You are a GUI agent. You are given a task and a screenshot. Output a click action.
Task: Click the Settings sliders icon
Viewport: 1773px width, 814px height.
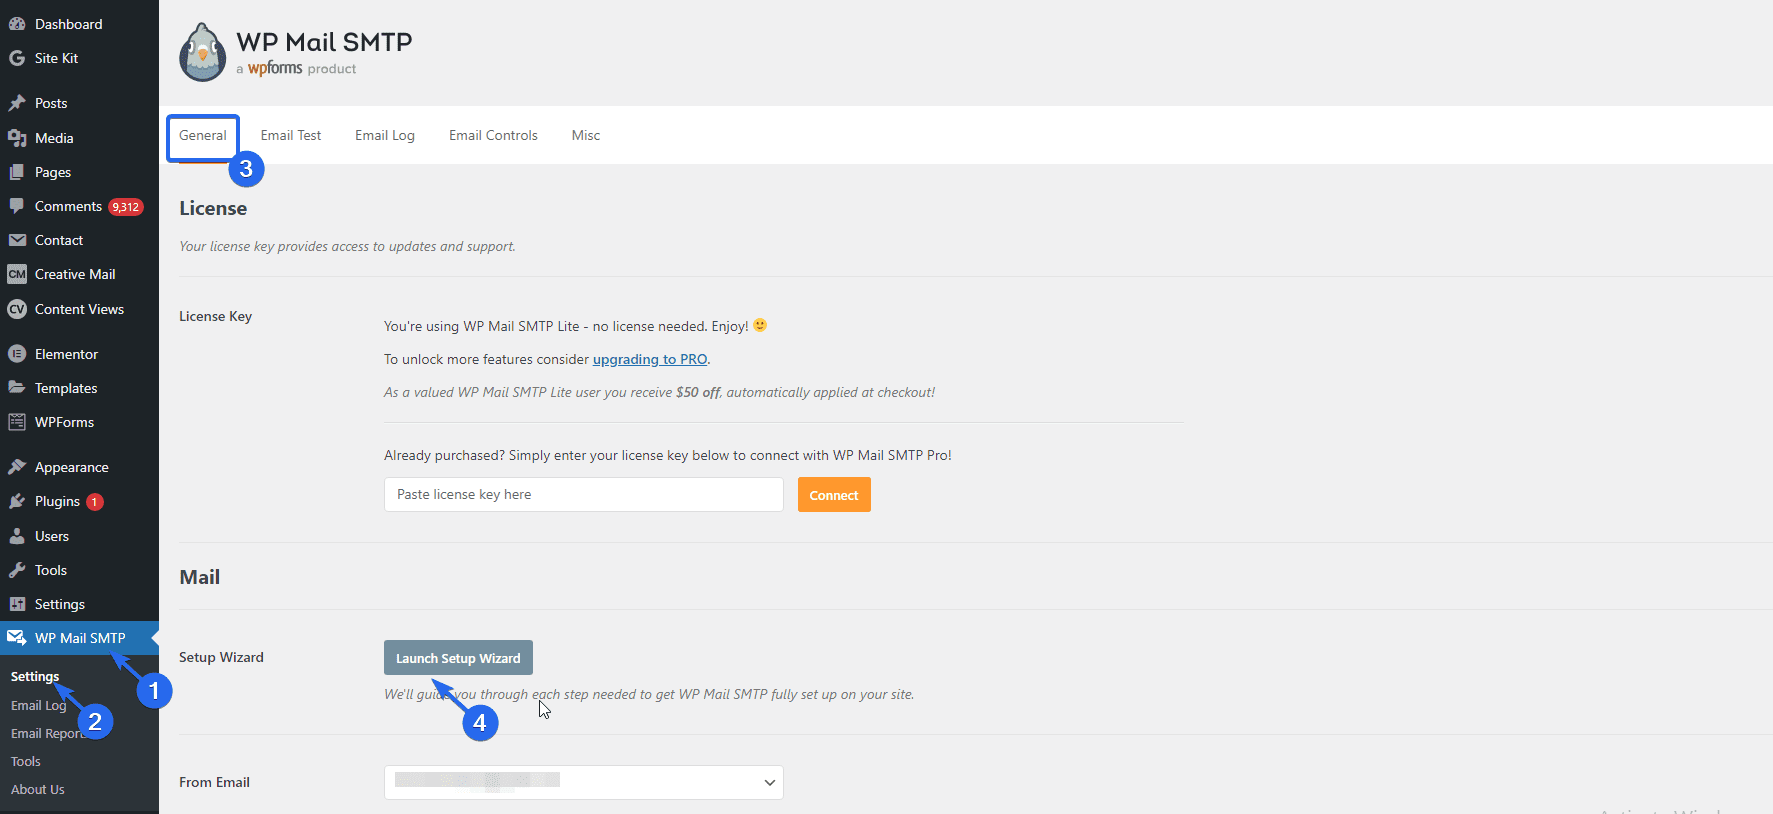[17, 604]
